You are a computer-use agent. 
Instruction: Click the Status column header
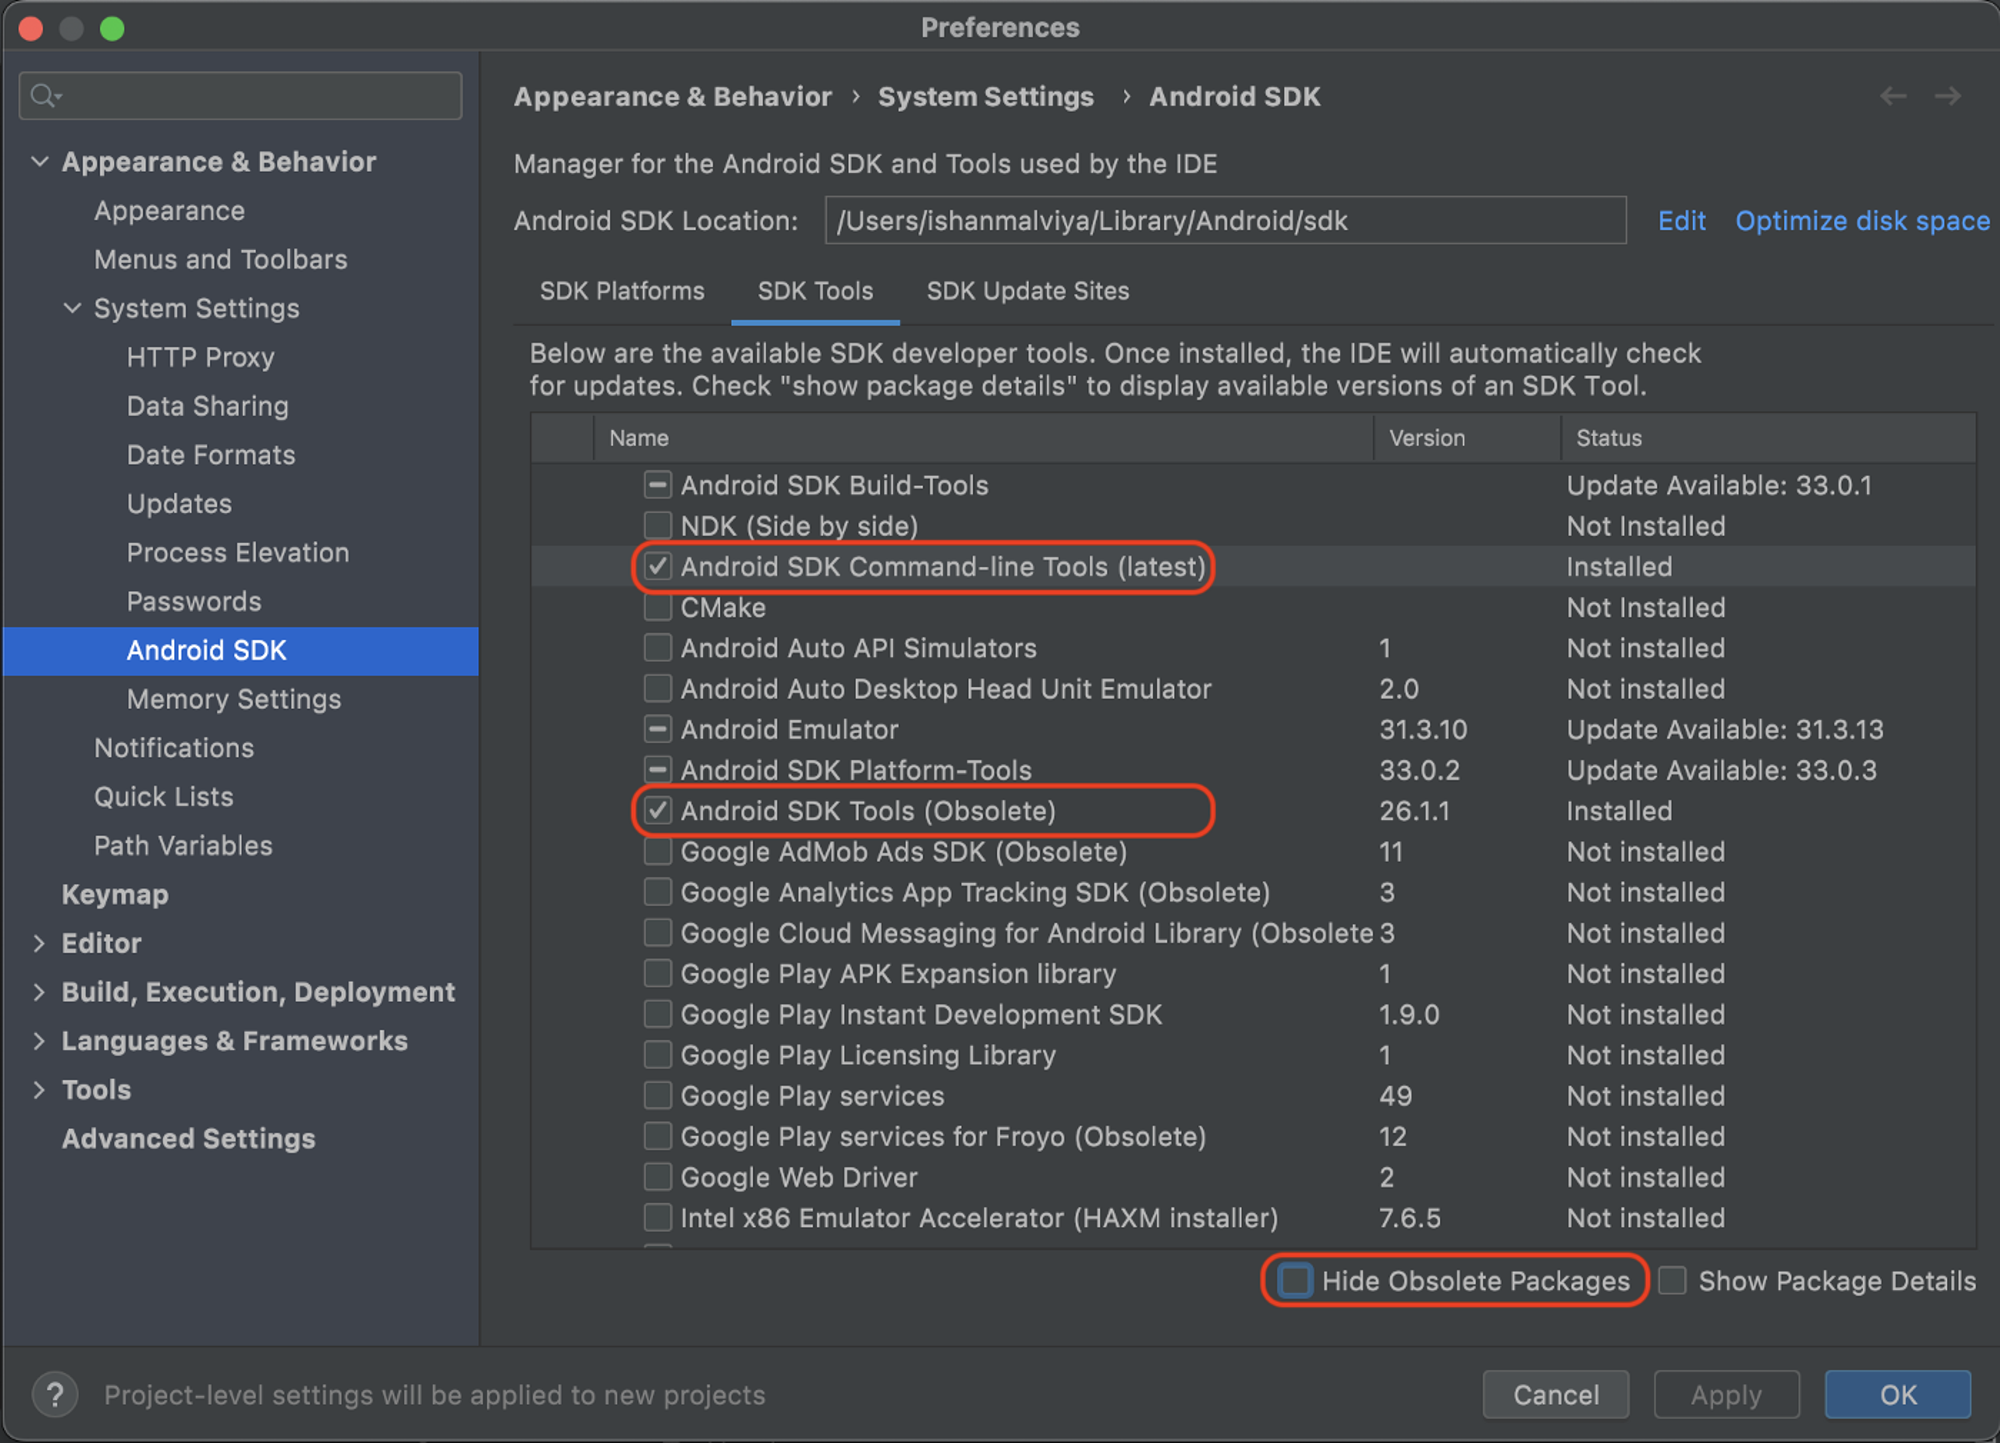tap(1768, 438)
